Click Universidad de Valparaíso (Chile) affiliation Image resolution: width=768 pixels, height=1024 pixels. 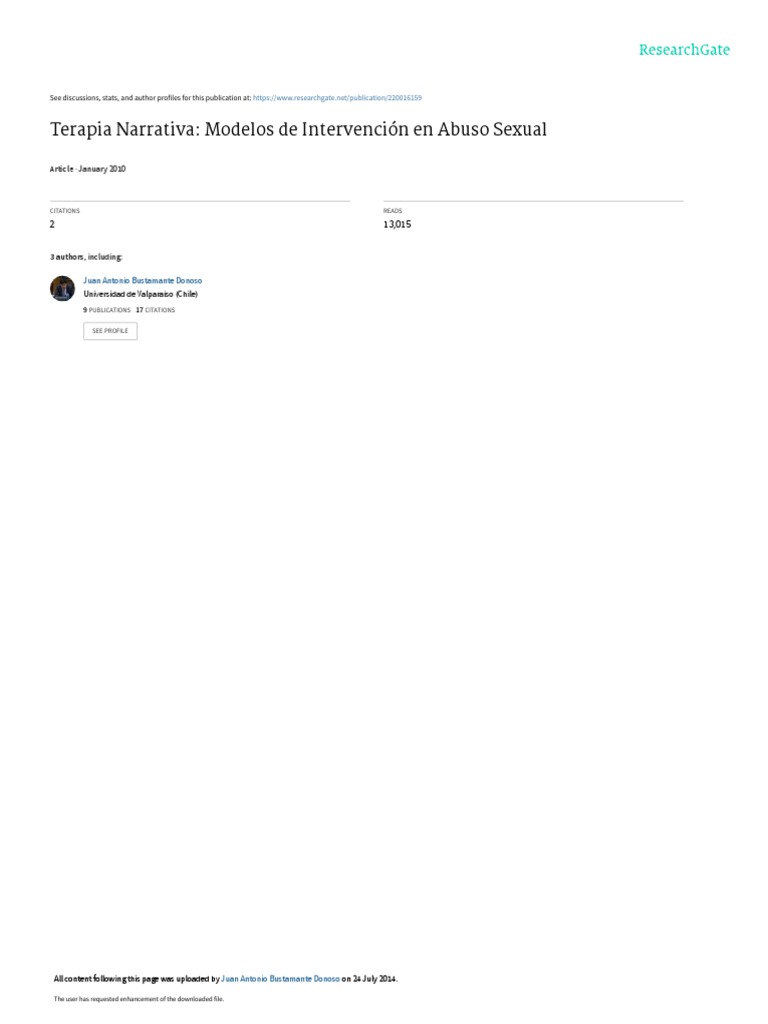[x=140, y=294]
